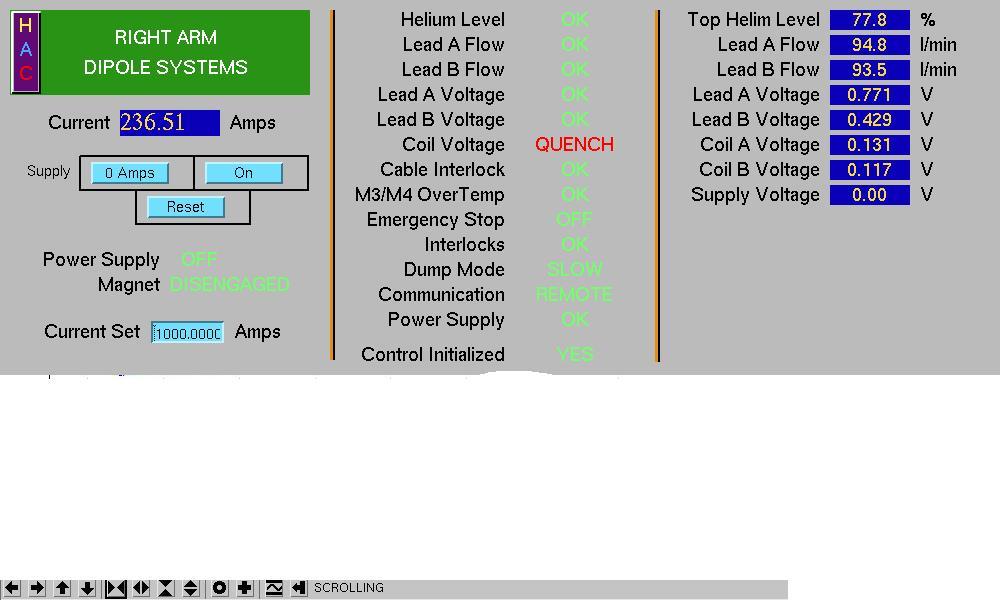Click the Emergency Stop OFF status
Viewport: 1000px width, 600px height.
tap(574, 219)
